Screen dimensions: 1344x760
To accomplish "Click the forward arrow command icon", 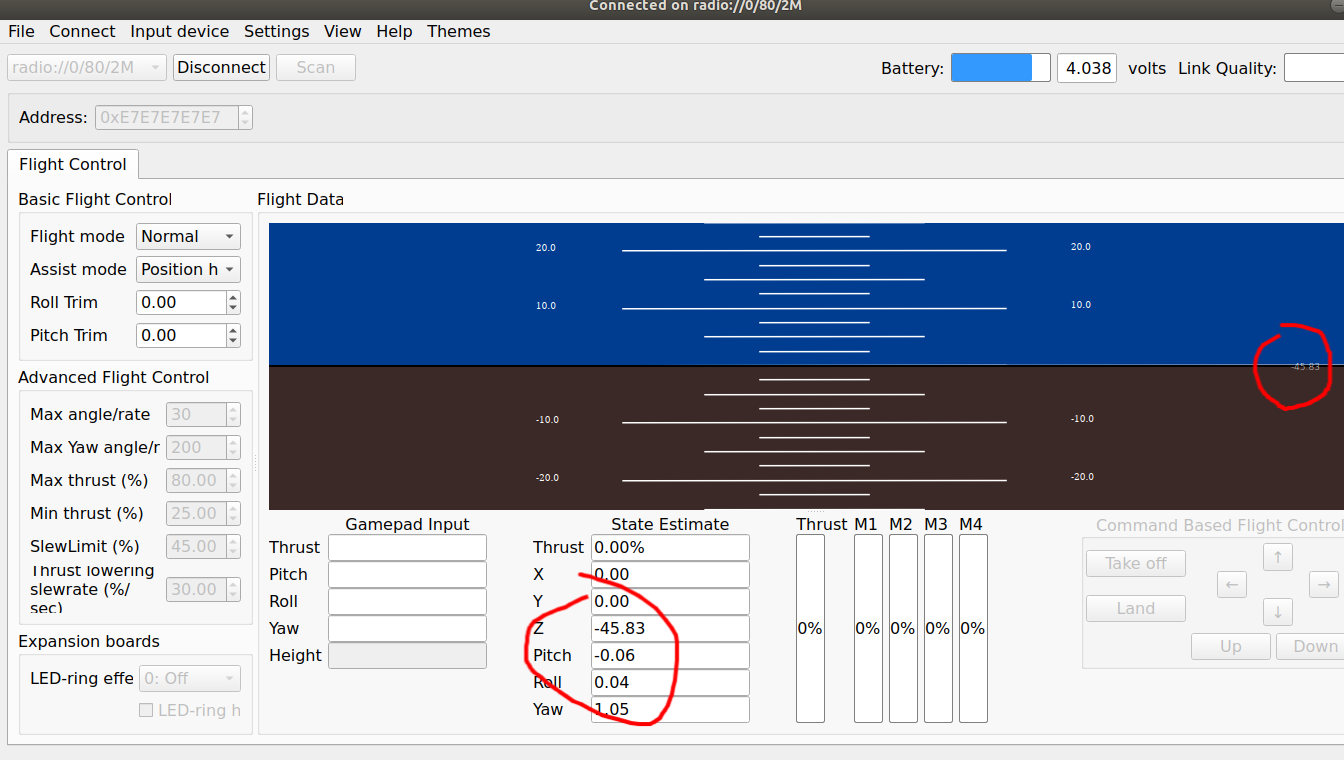I will point(1278,557).
